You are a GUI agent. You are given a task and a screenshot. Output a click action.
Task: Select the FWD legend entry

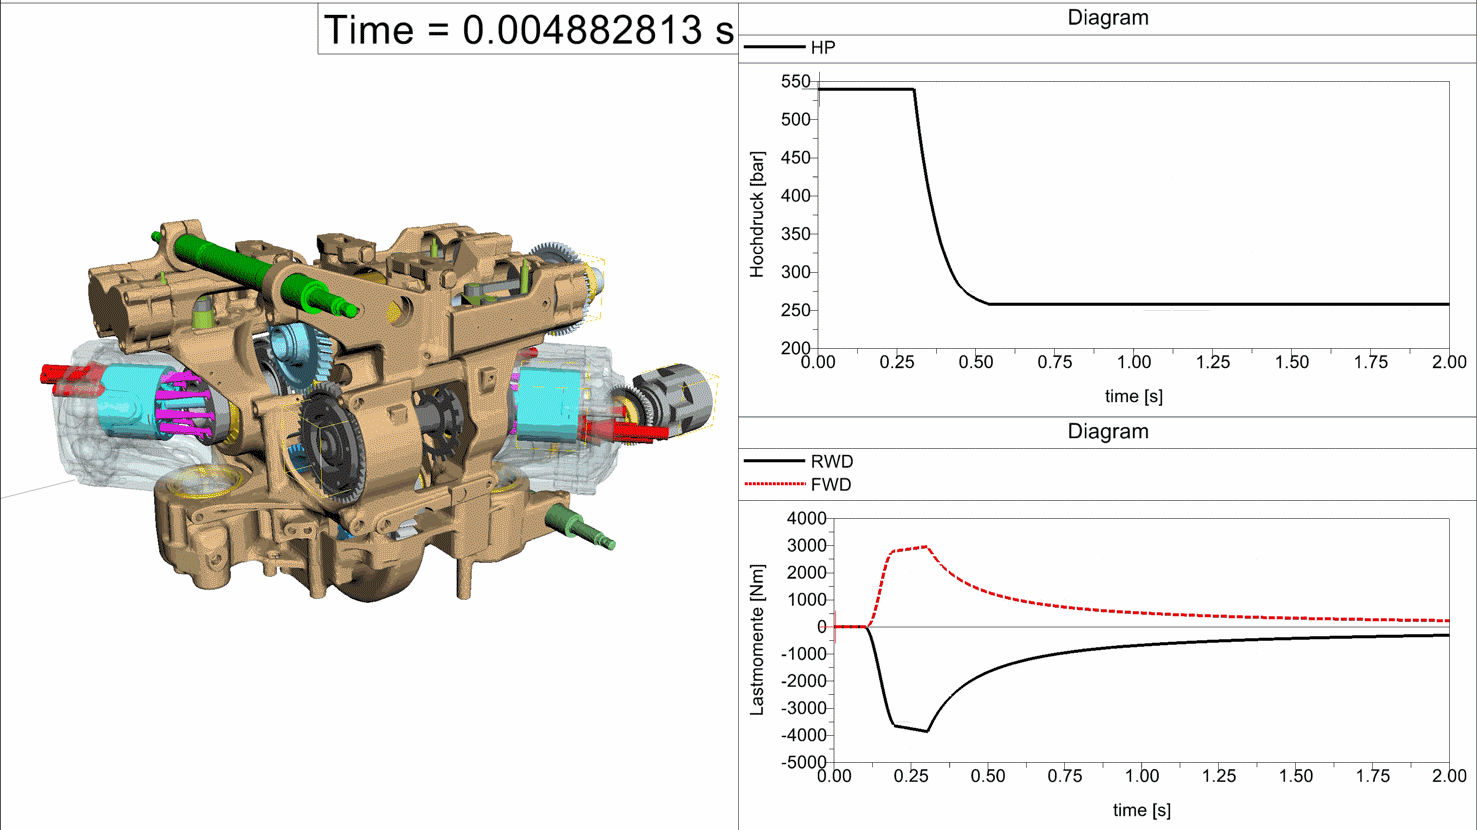tap(830, 485)
